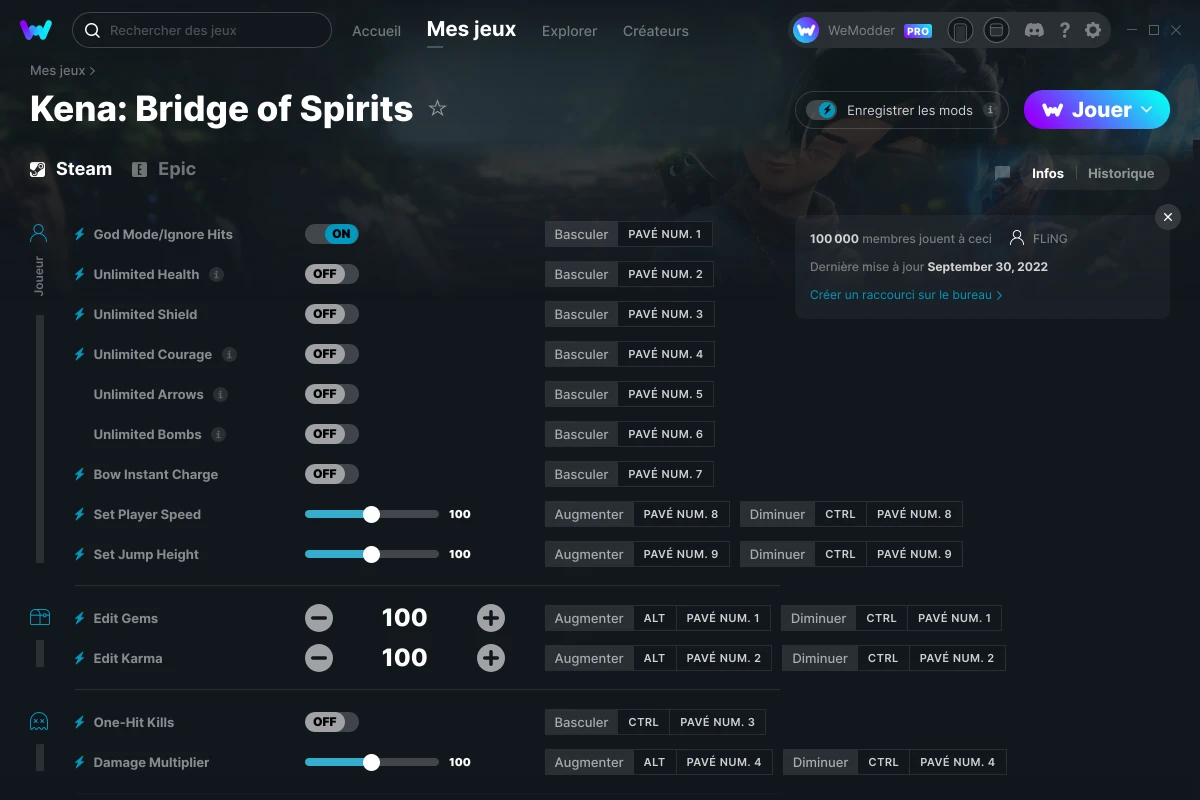
Task: Enable Unlimited Shield toggle
Action: click(332, 314)
